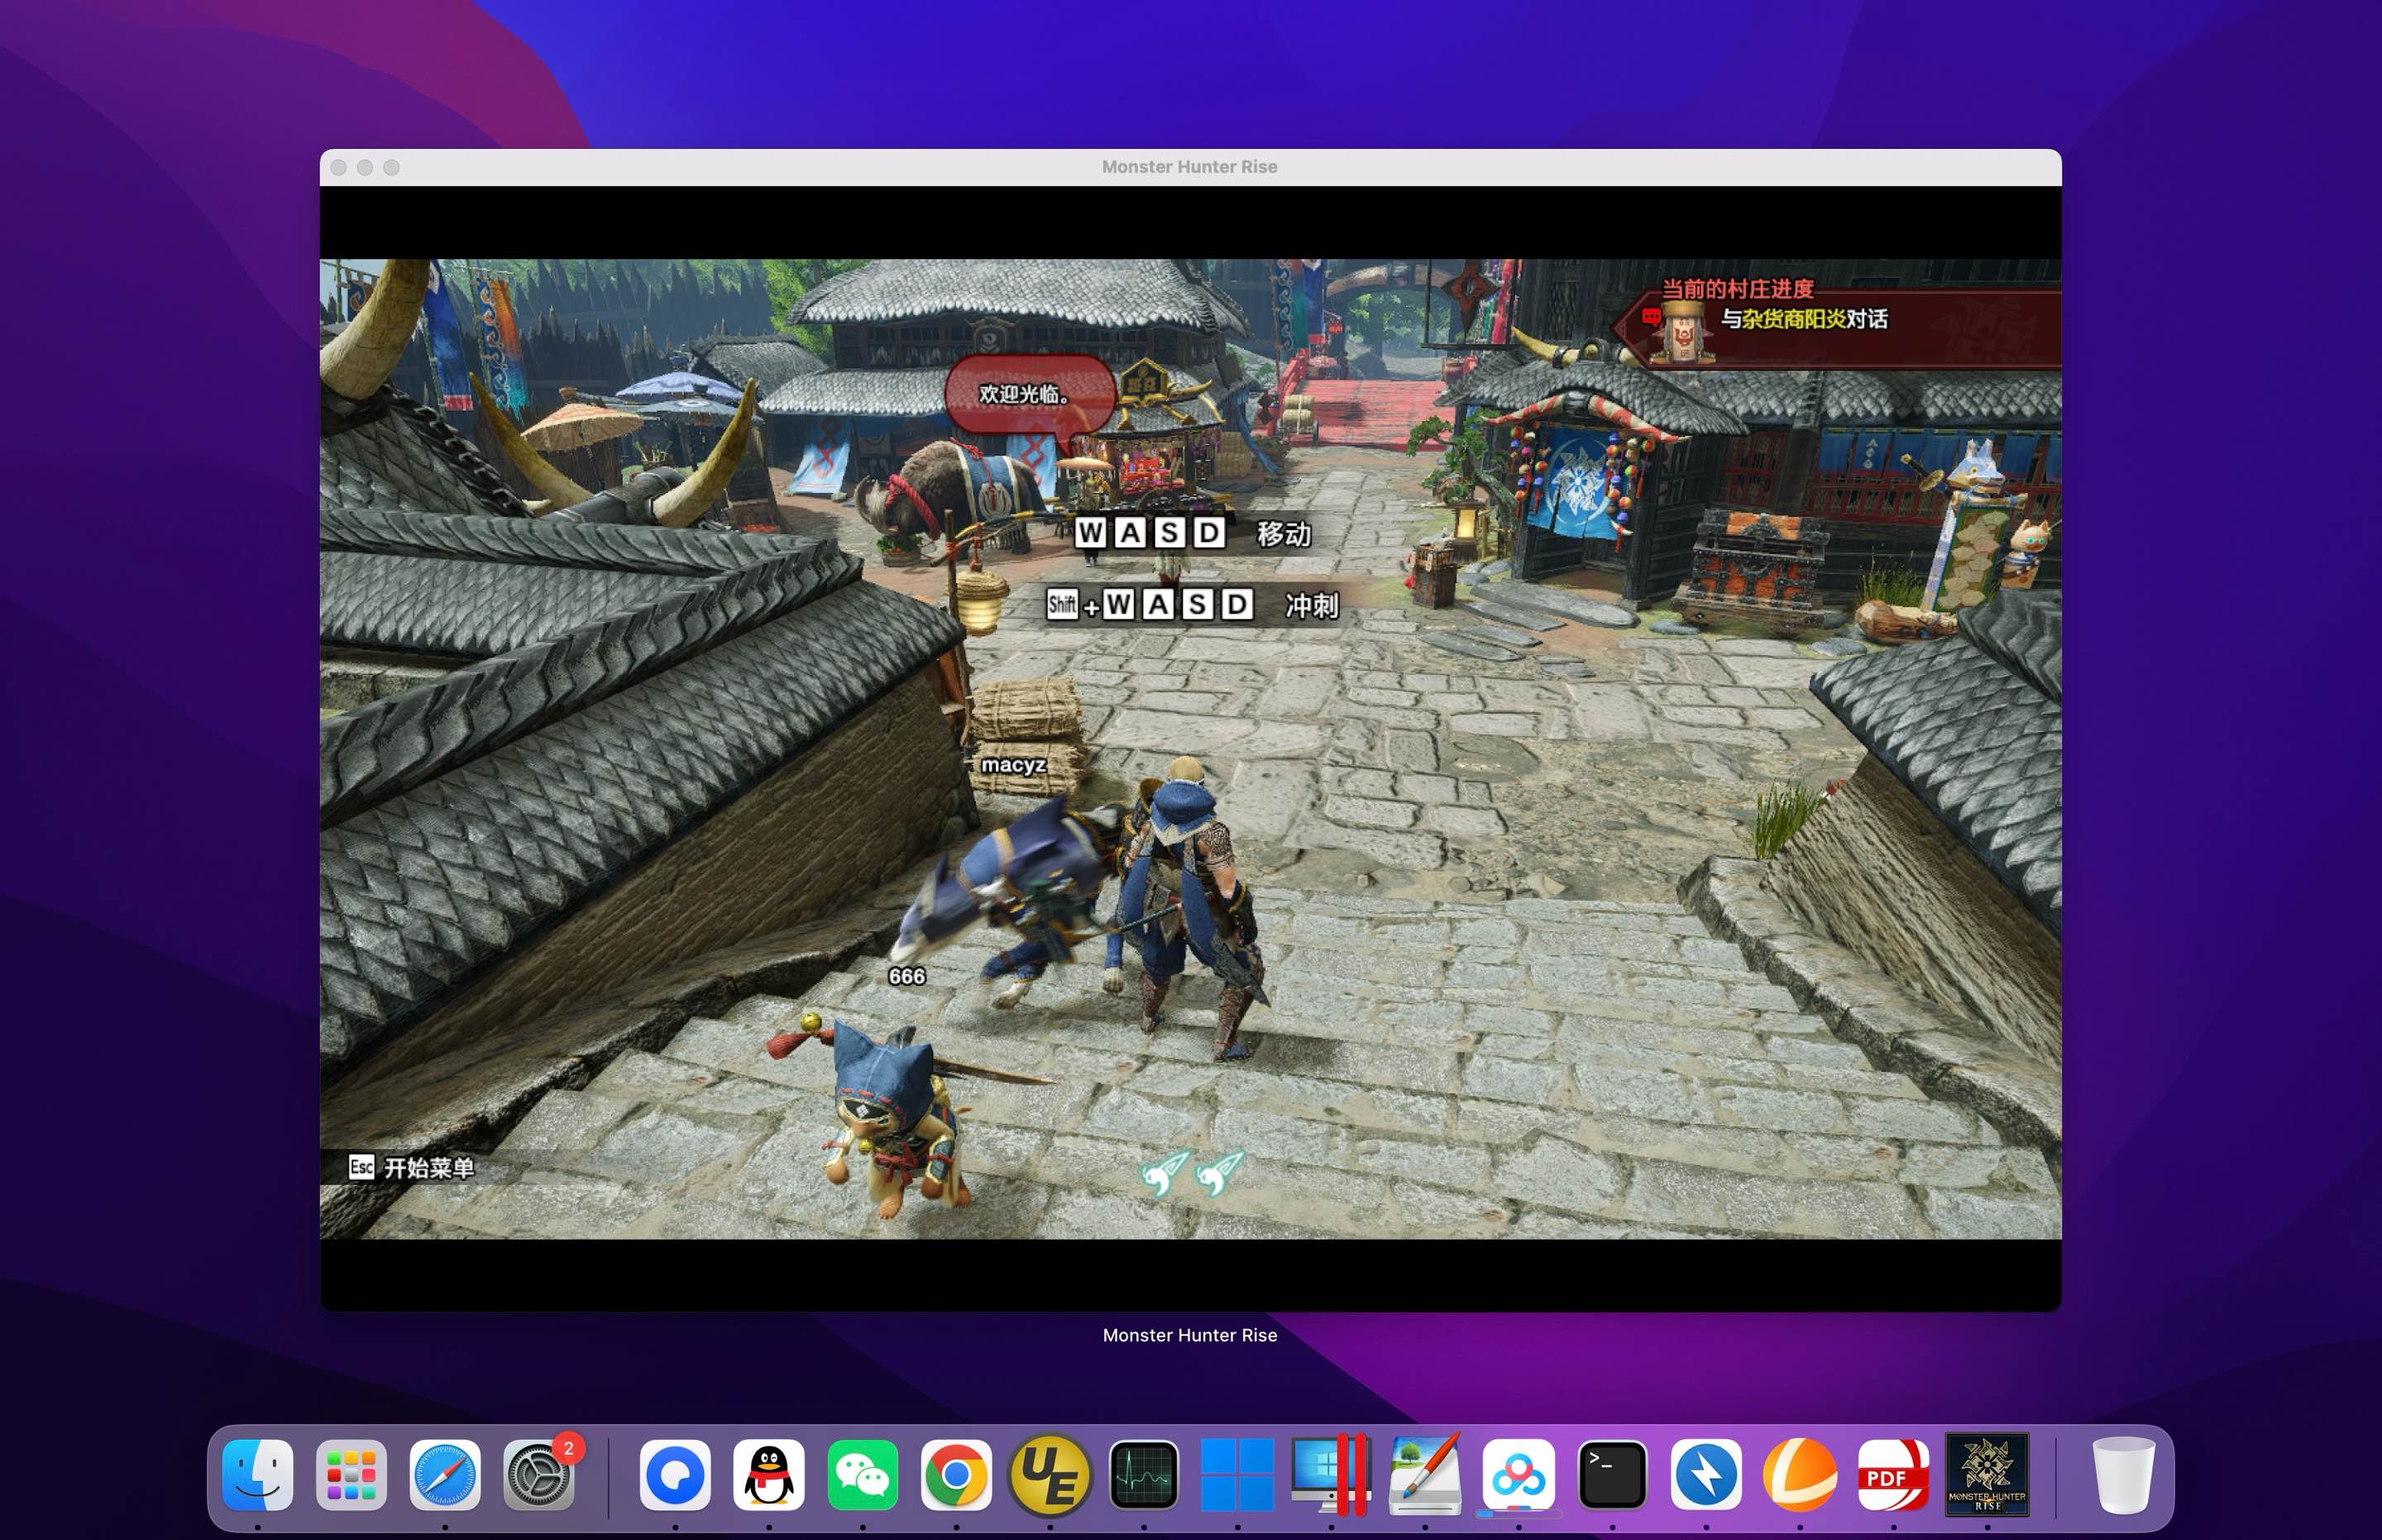The width and height of the screenshot is (2382, 1540).
Task: Launch Parallels Desktop from the Dock
Action: pos(1331,1475)
